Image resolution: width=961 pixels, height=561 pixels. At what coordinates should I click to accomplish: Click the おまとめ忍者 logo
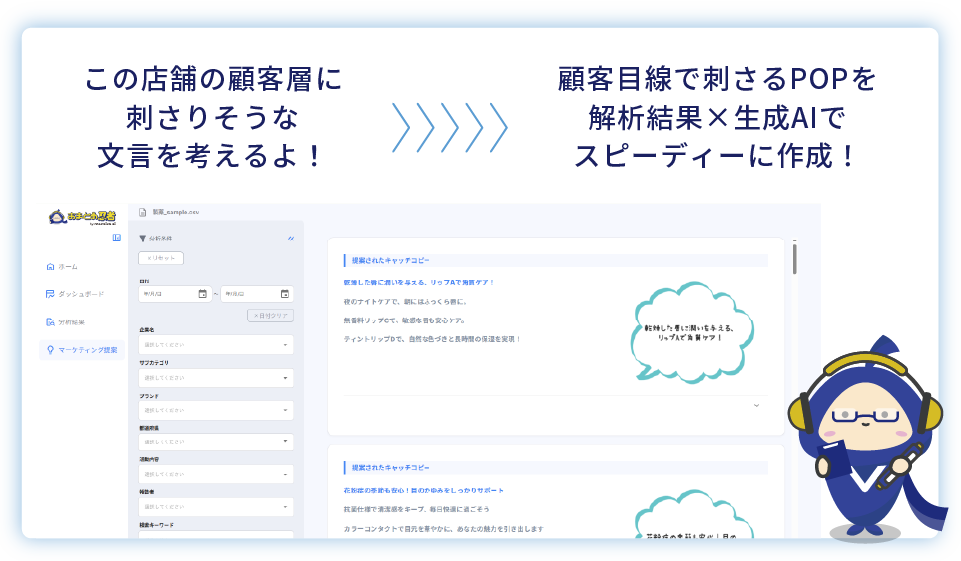click(82, 217)
